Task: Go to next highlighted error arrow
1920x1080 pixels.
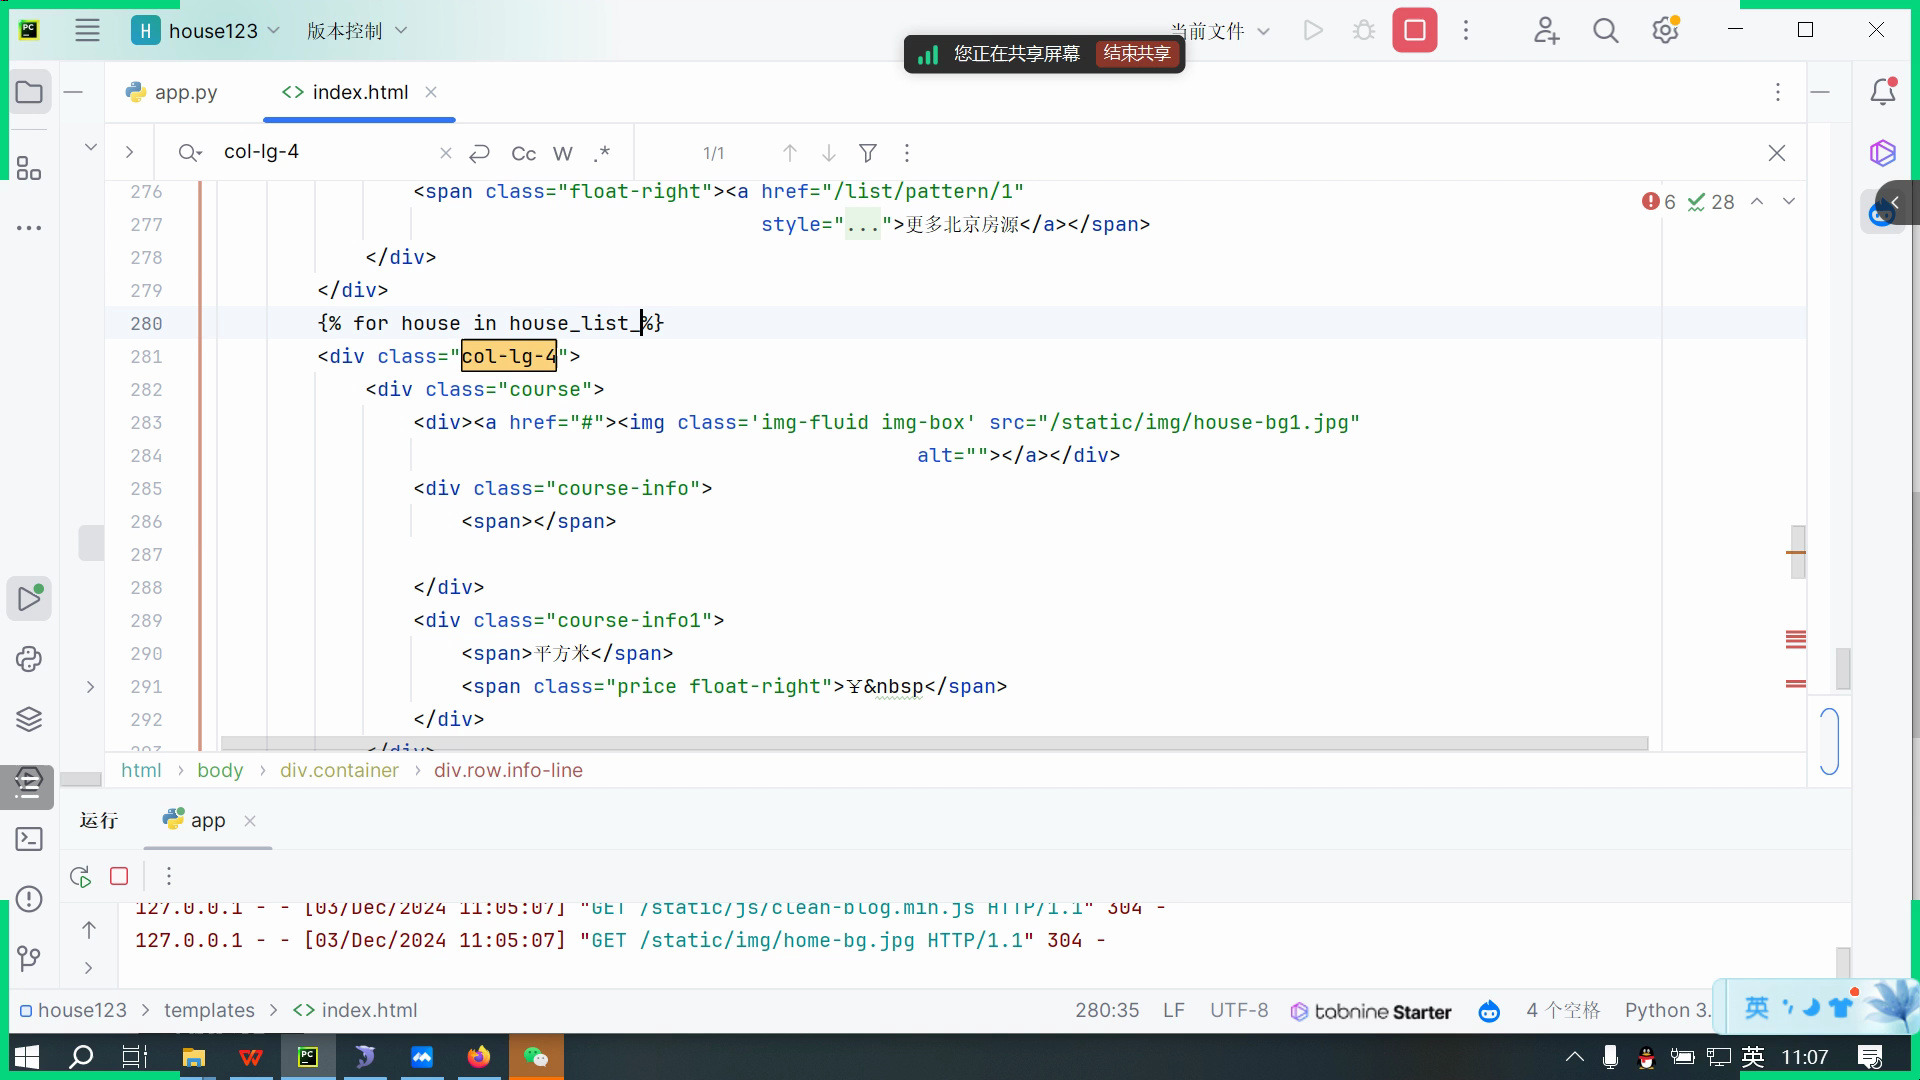Action: (1789, 202)
